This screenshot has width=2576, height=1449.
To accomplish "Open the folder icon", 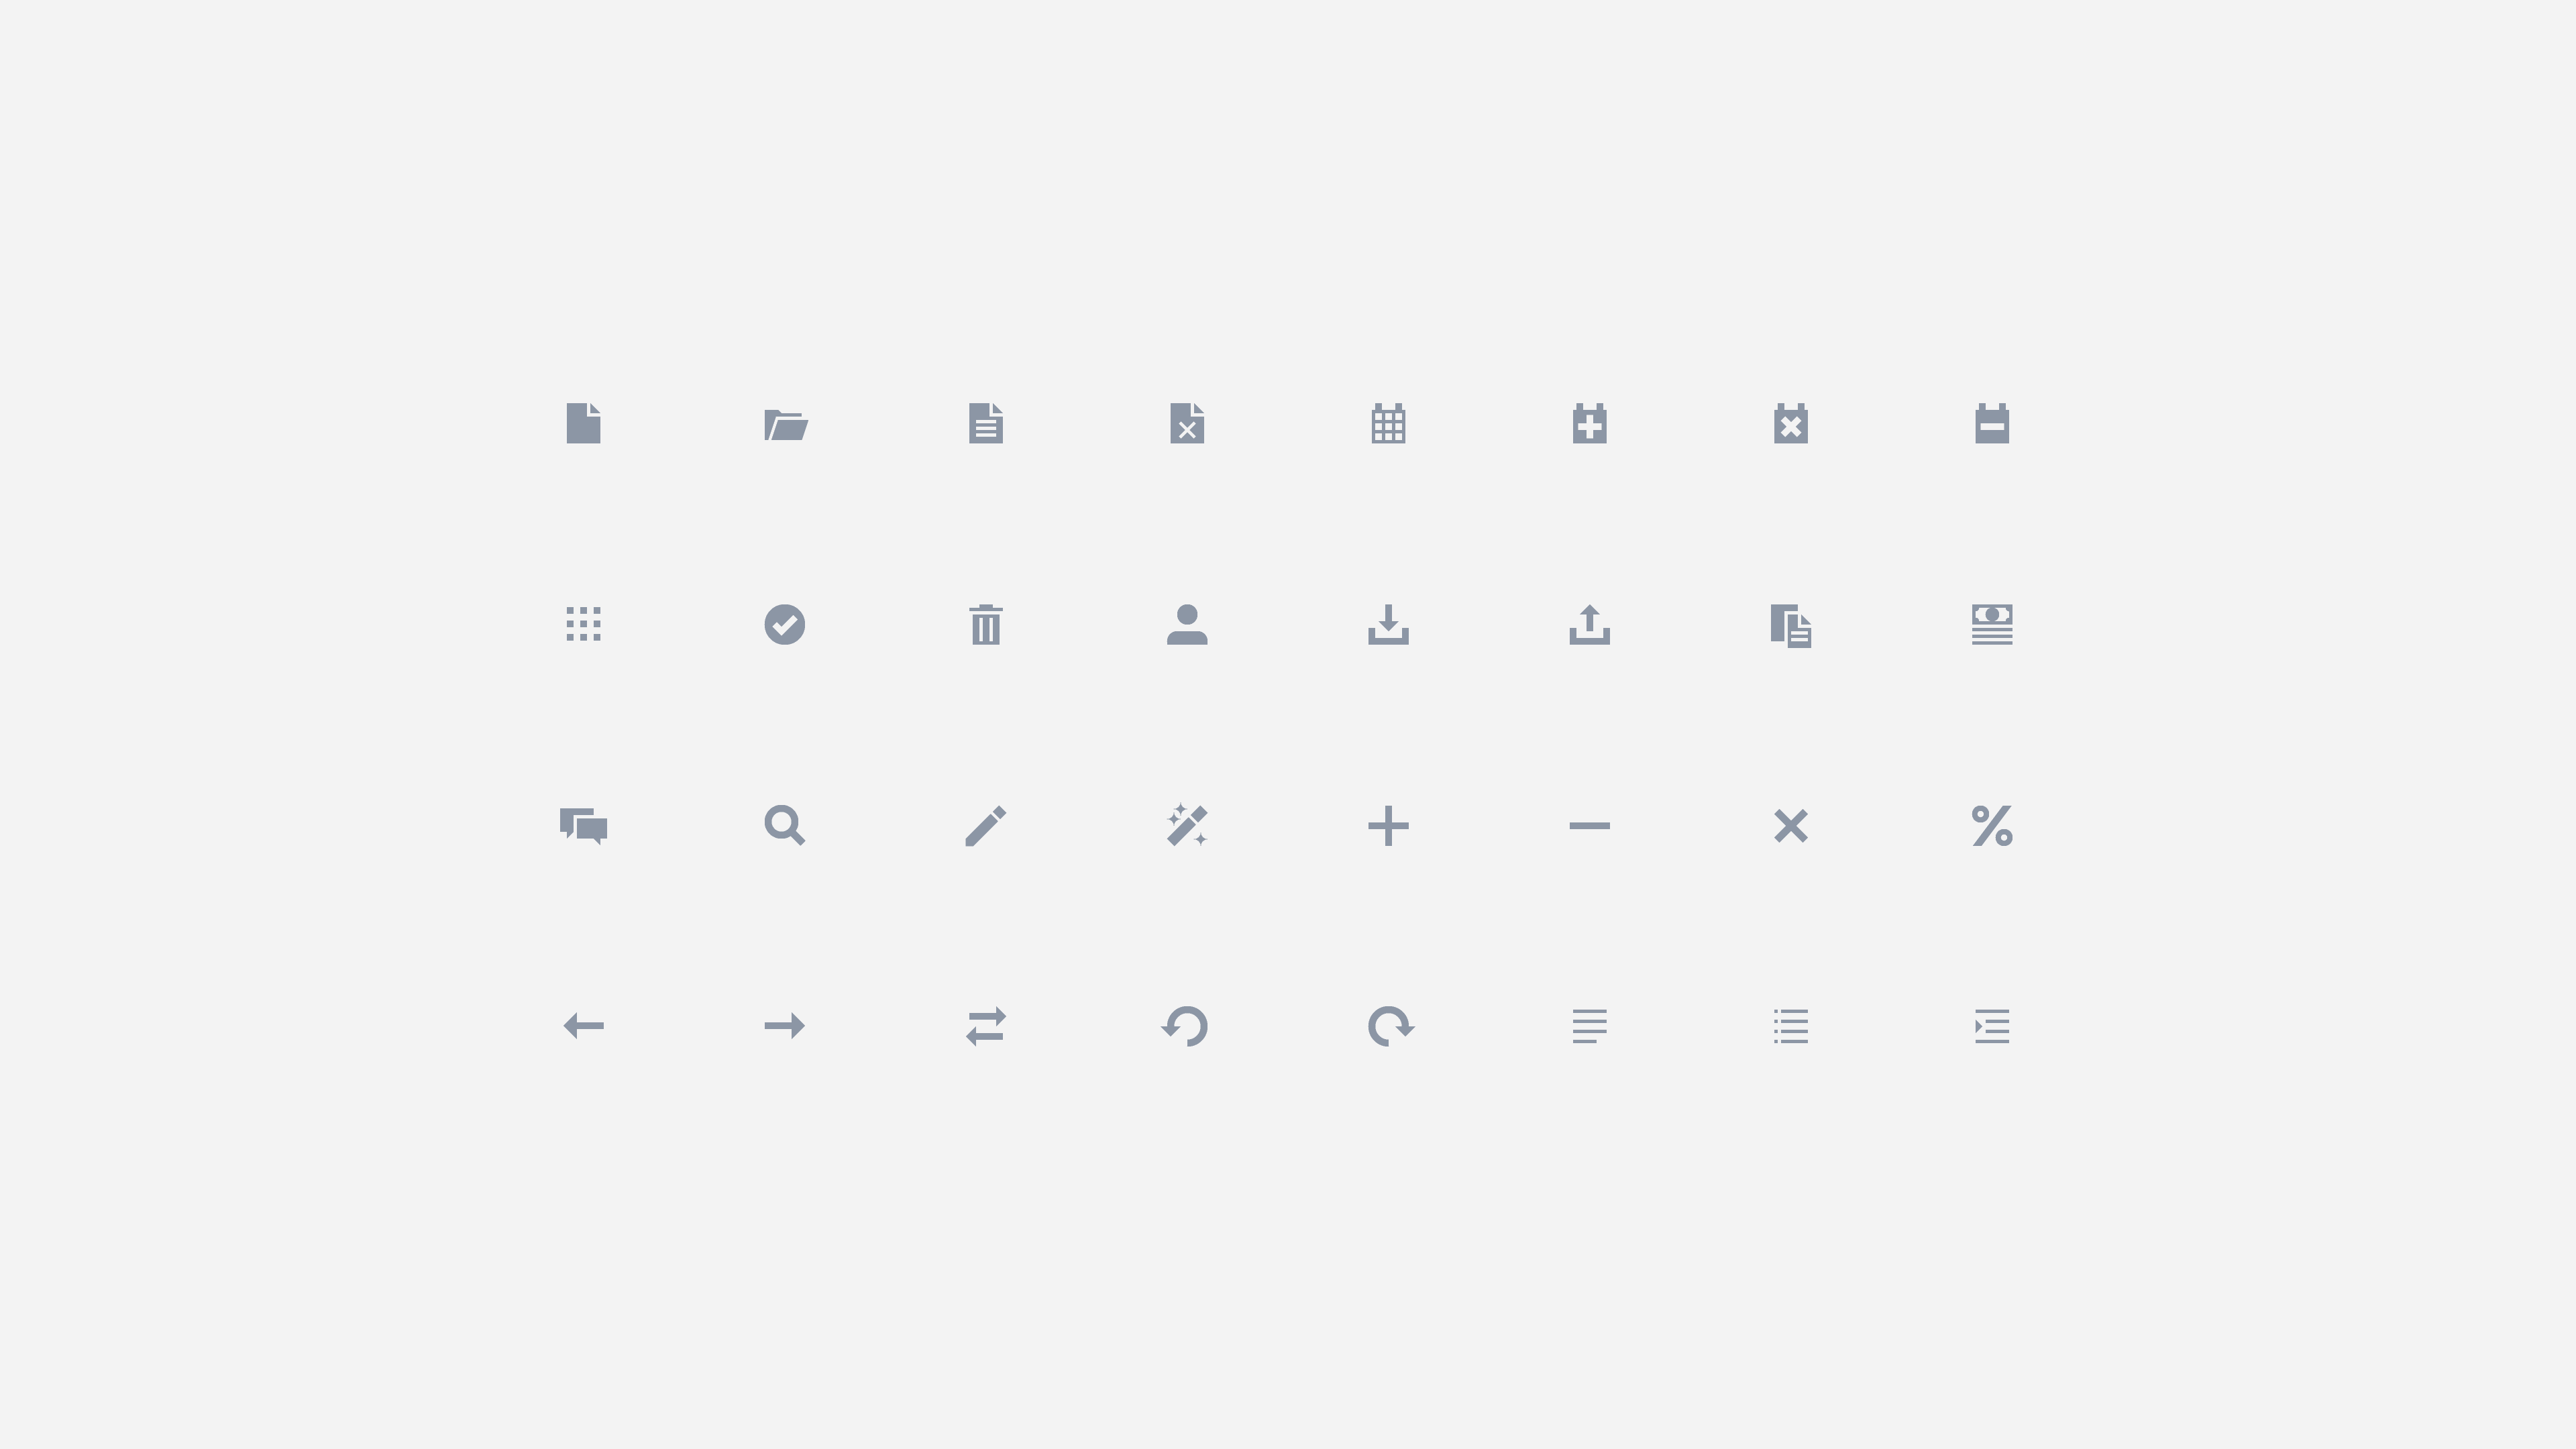I will pos(785,425).
